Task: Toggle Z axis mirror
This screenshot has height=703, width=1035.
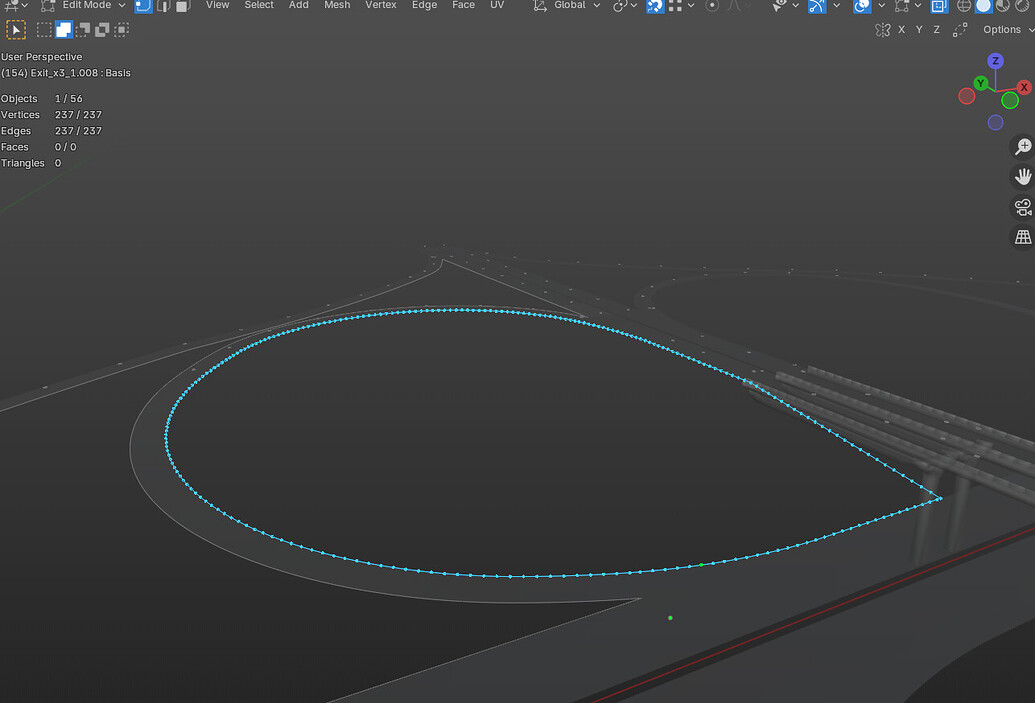Action: pos(937,30)
